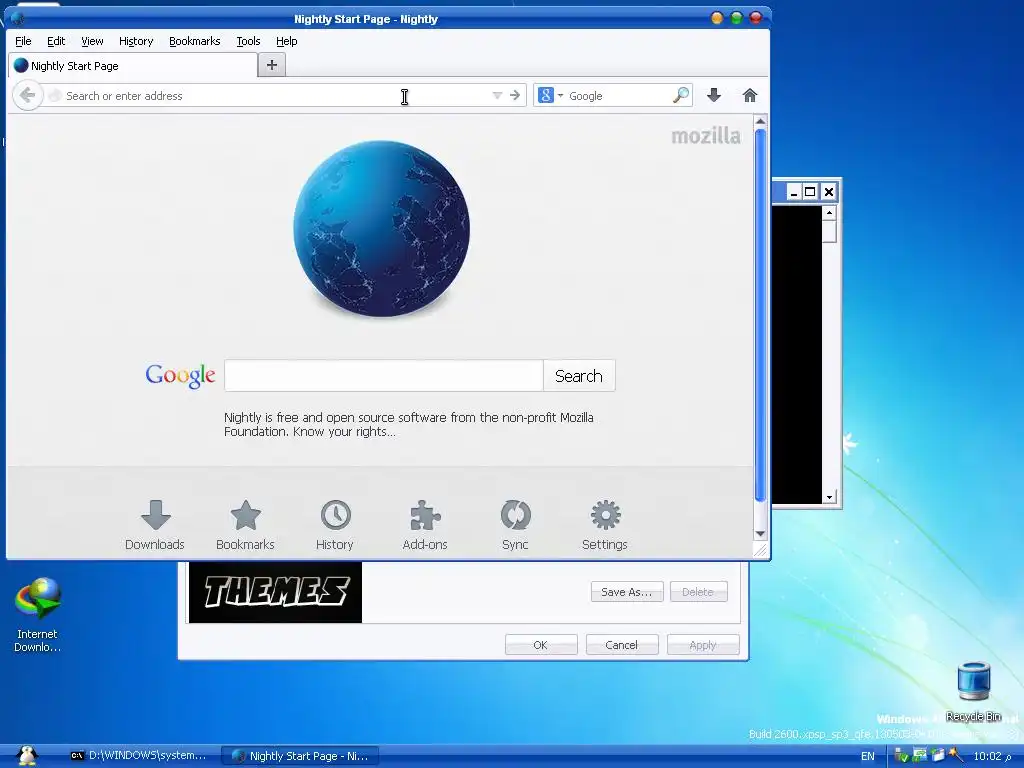Click Cancel in the display properties dialog
1024x768 pixels.
(622, 645)
